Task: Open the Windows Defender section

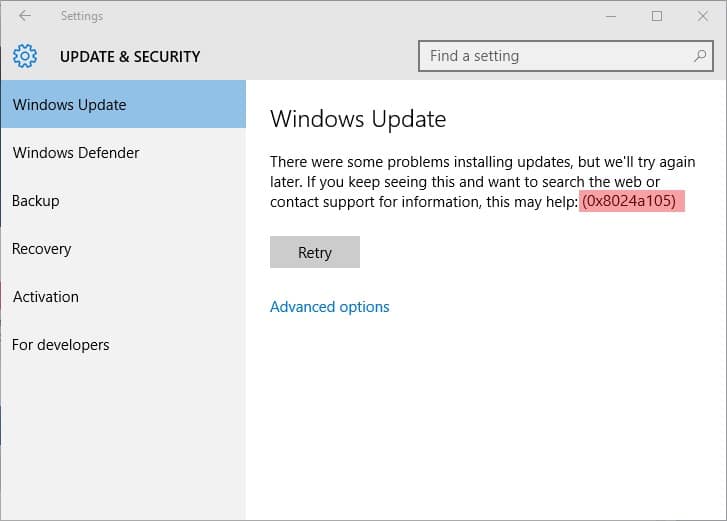Action: (x=123, y=152)
